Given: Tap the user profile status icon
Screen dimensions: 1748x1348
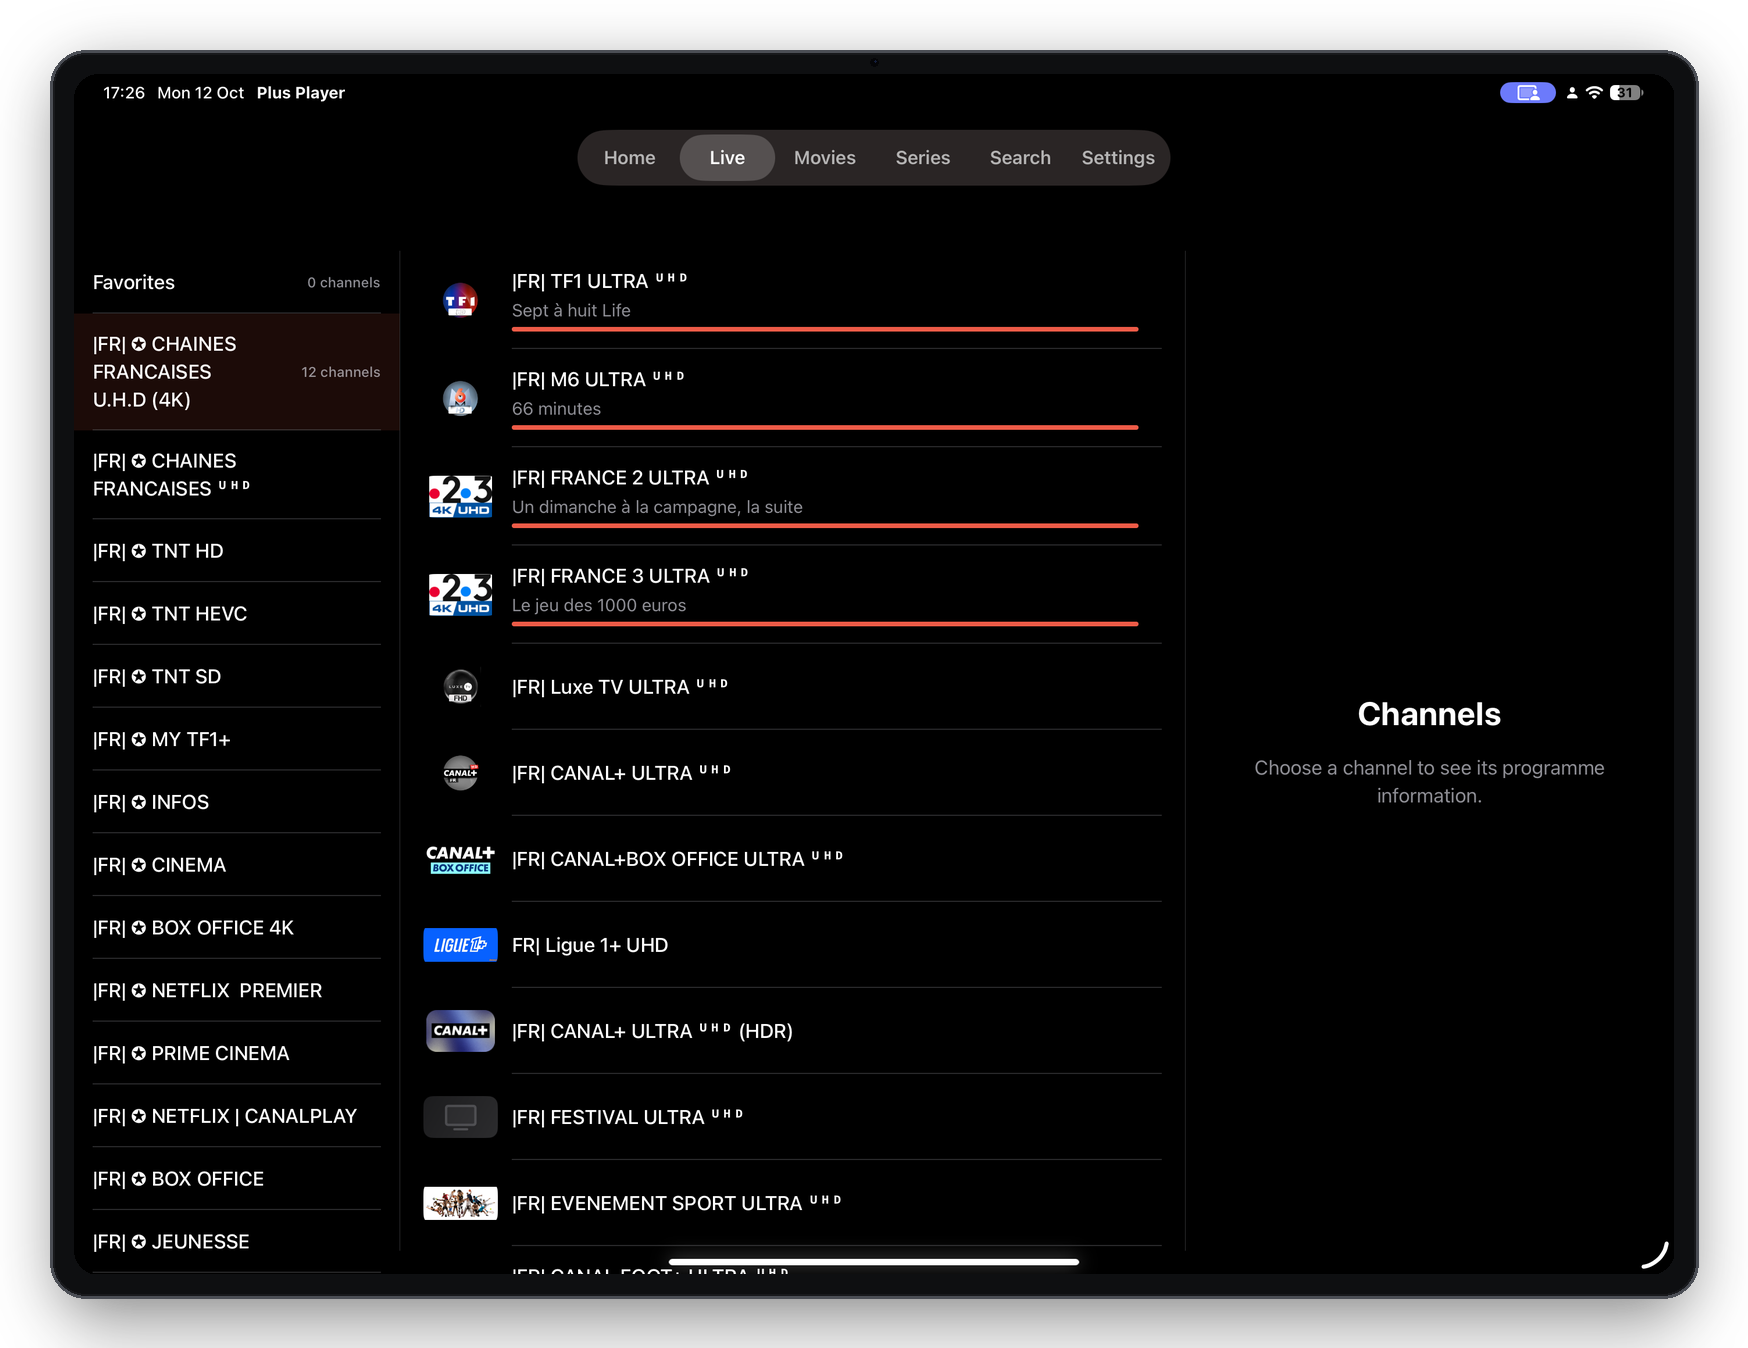Looking at the screenshot, I should coord(1572,93).
